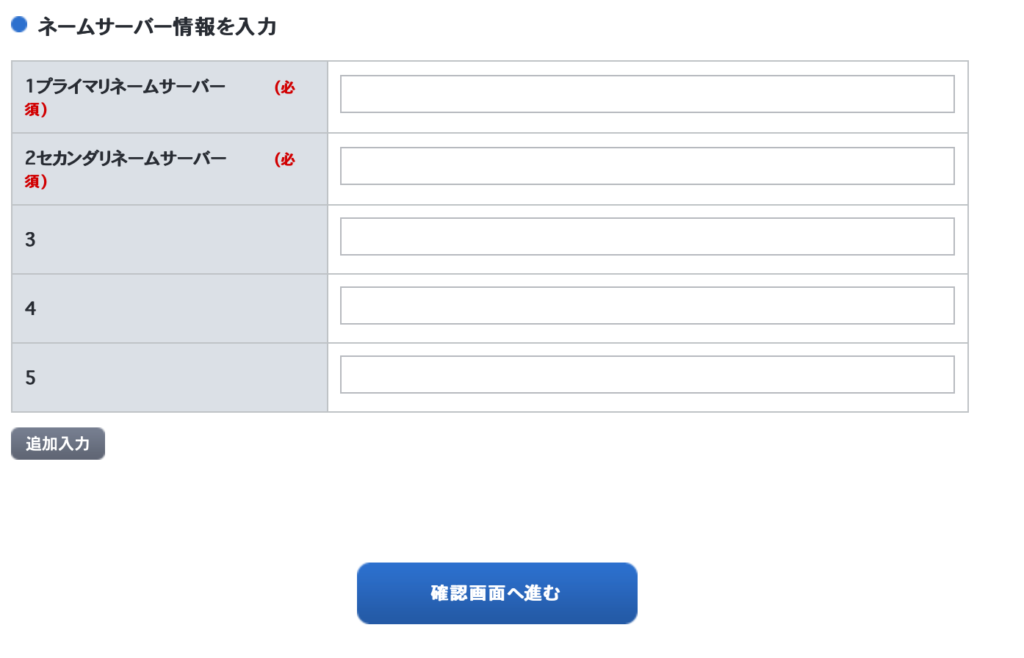Select the name server 5 text box
This screenshot has height=658, width=1024.
647,375
